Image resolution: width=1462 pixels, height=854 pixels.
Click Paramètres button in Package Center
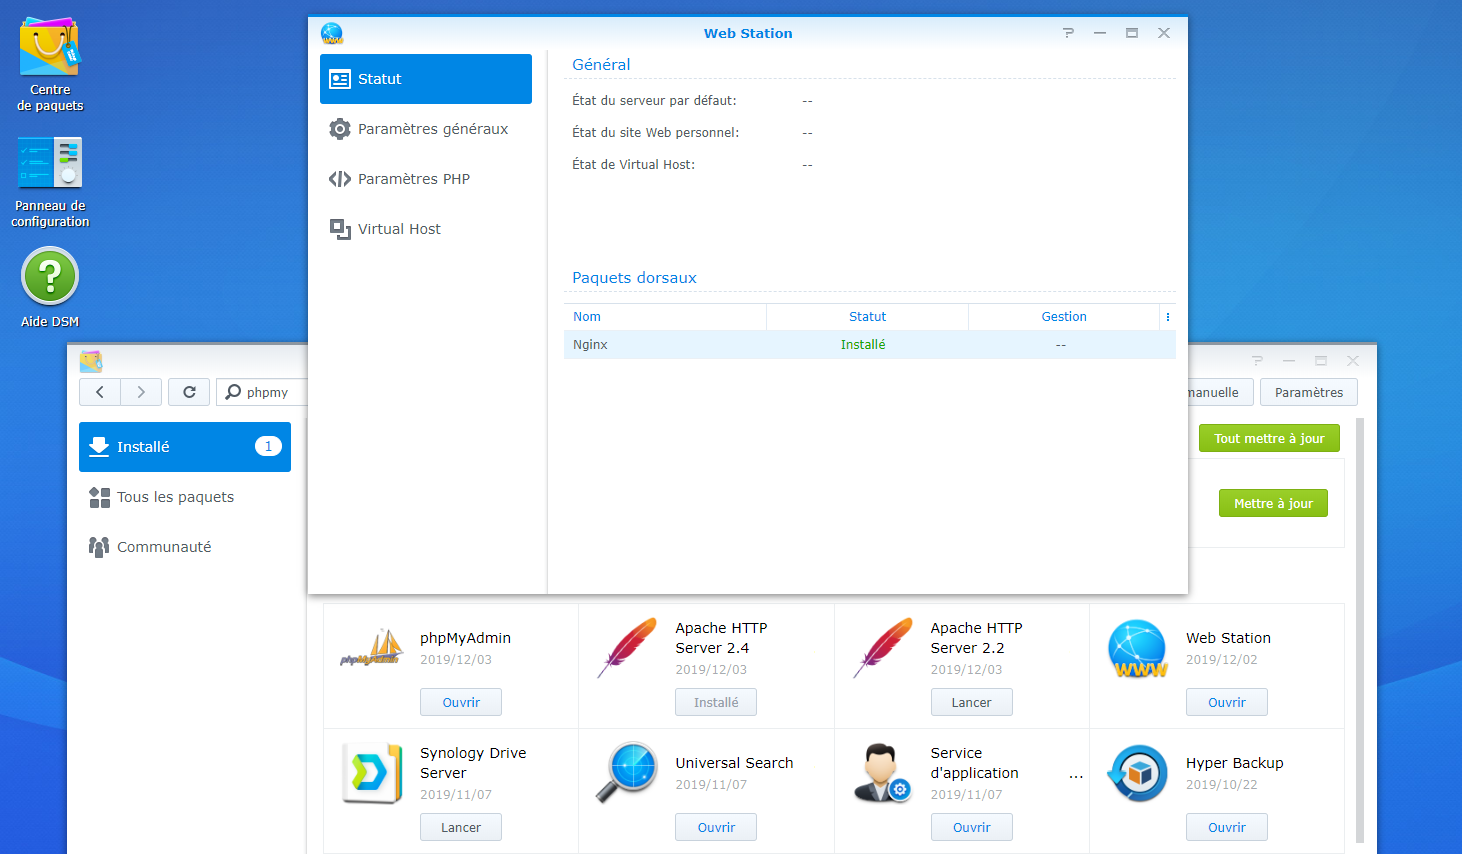1308,392
